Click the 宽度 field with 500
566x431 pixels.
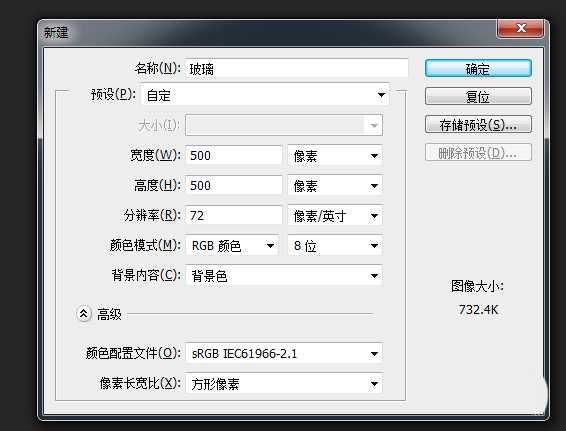pyautogui.click(x=234, y=156)
